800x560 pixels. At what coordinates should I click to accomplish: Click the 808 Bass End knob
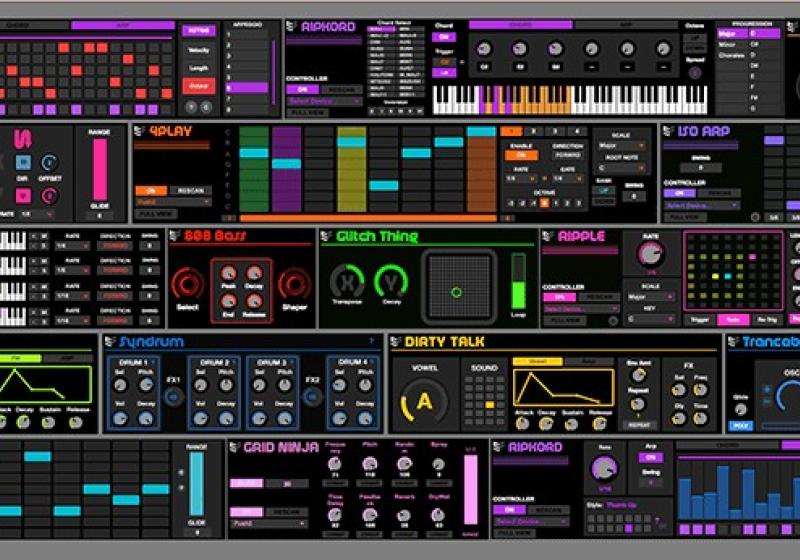(x=229, y=302)
